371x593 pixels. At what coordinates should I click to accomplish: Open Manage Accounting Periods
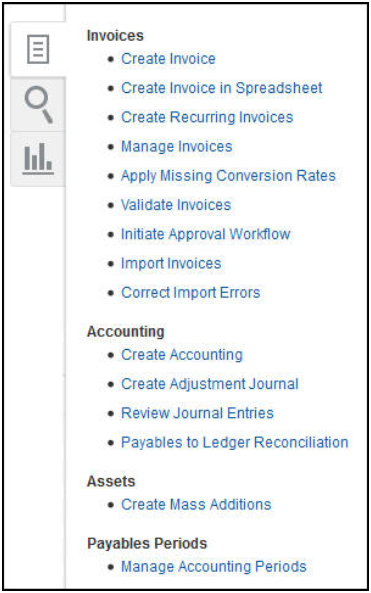pos(214,566)
